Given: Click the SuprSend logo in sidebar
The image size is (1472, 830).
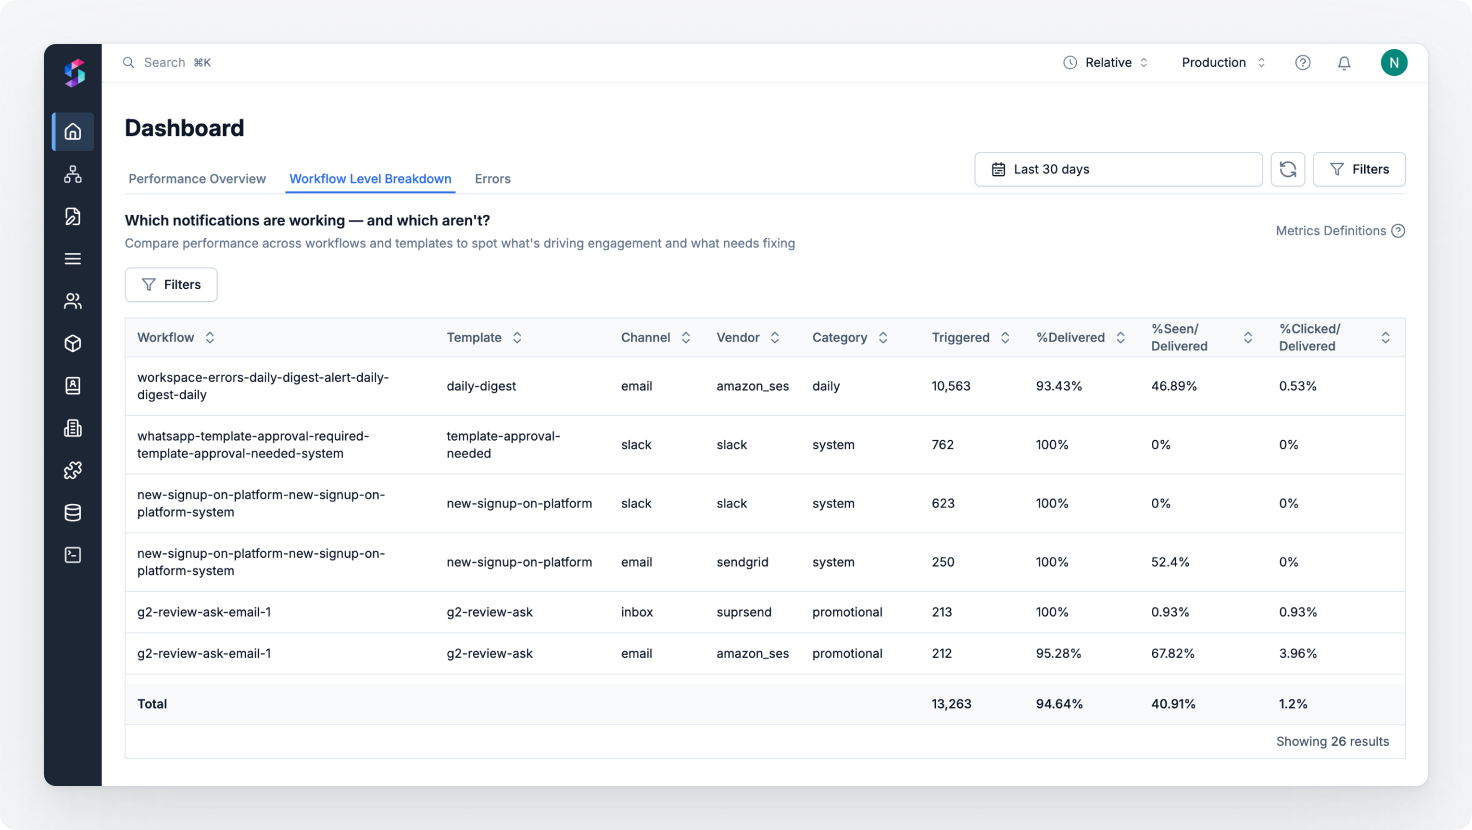Looking at the screenshot, I should click(74, 73).
